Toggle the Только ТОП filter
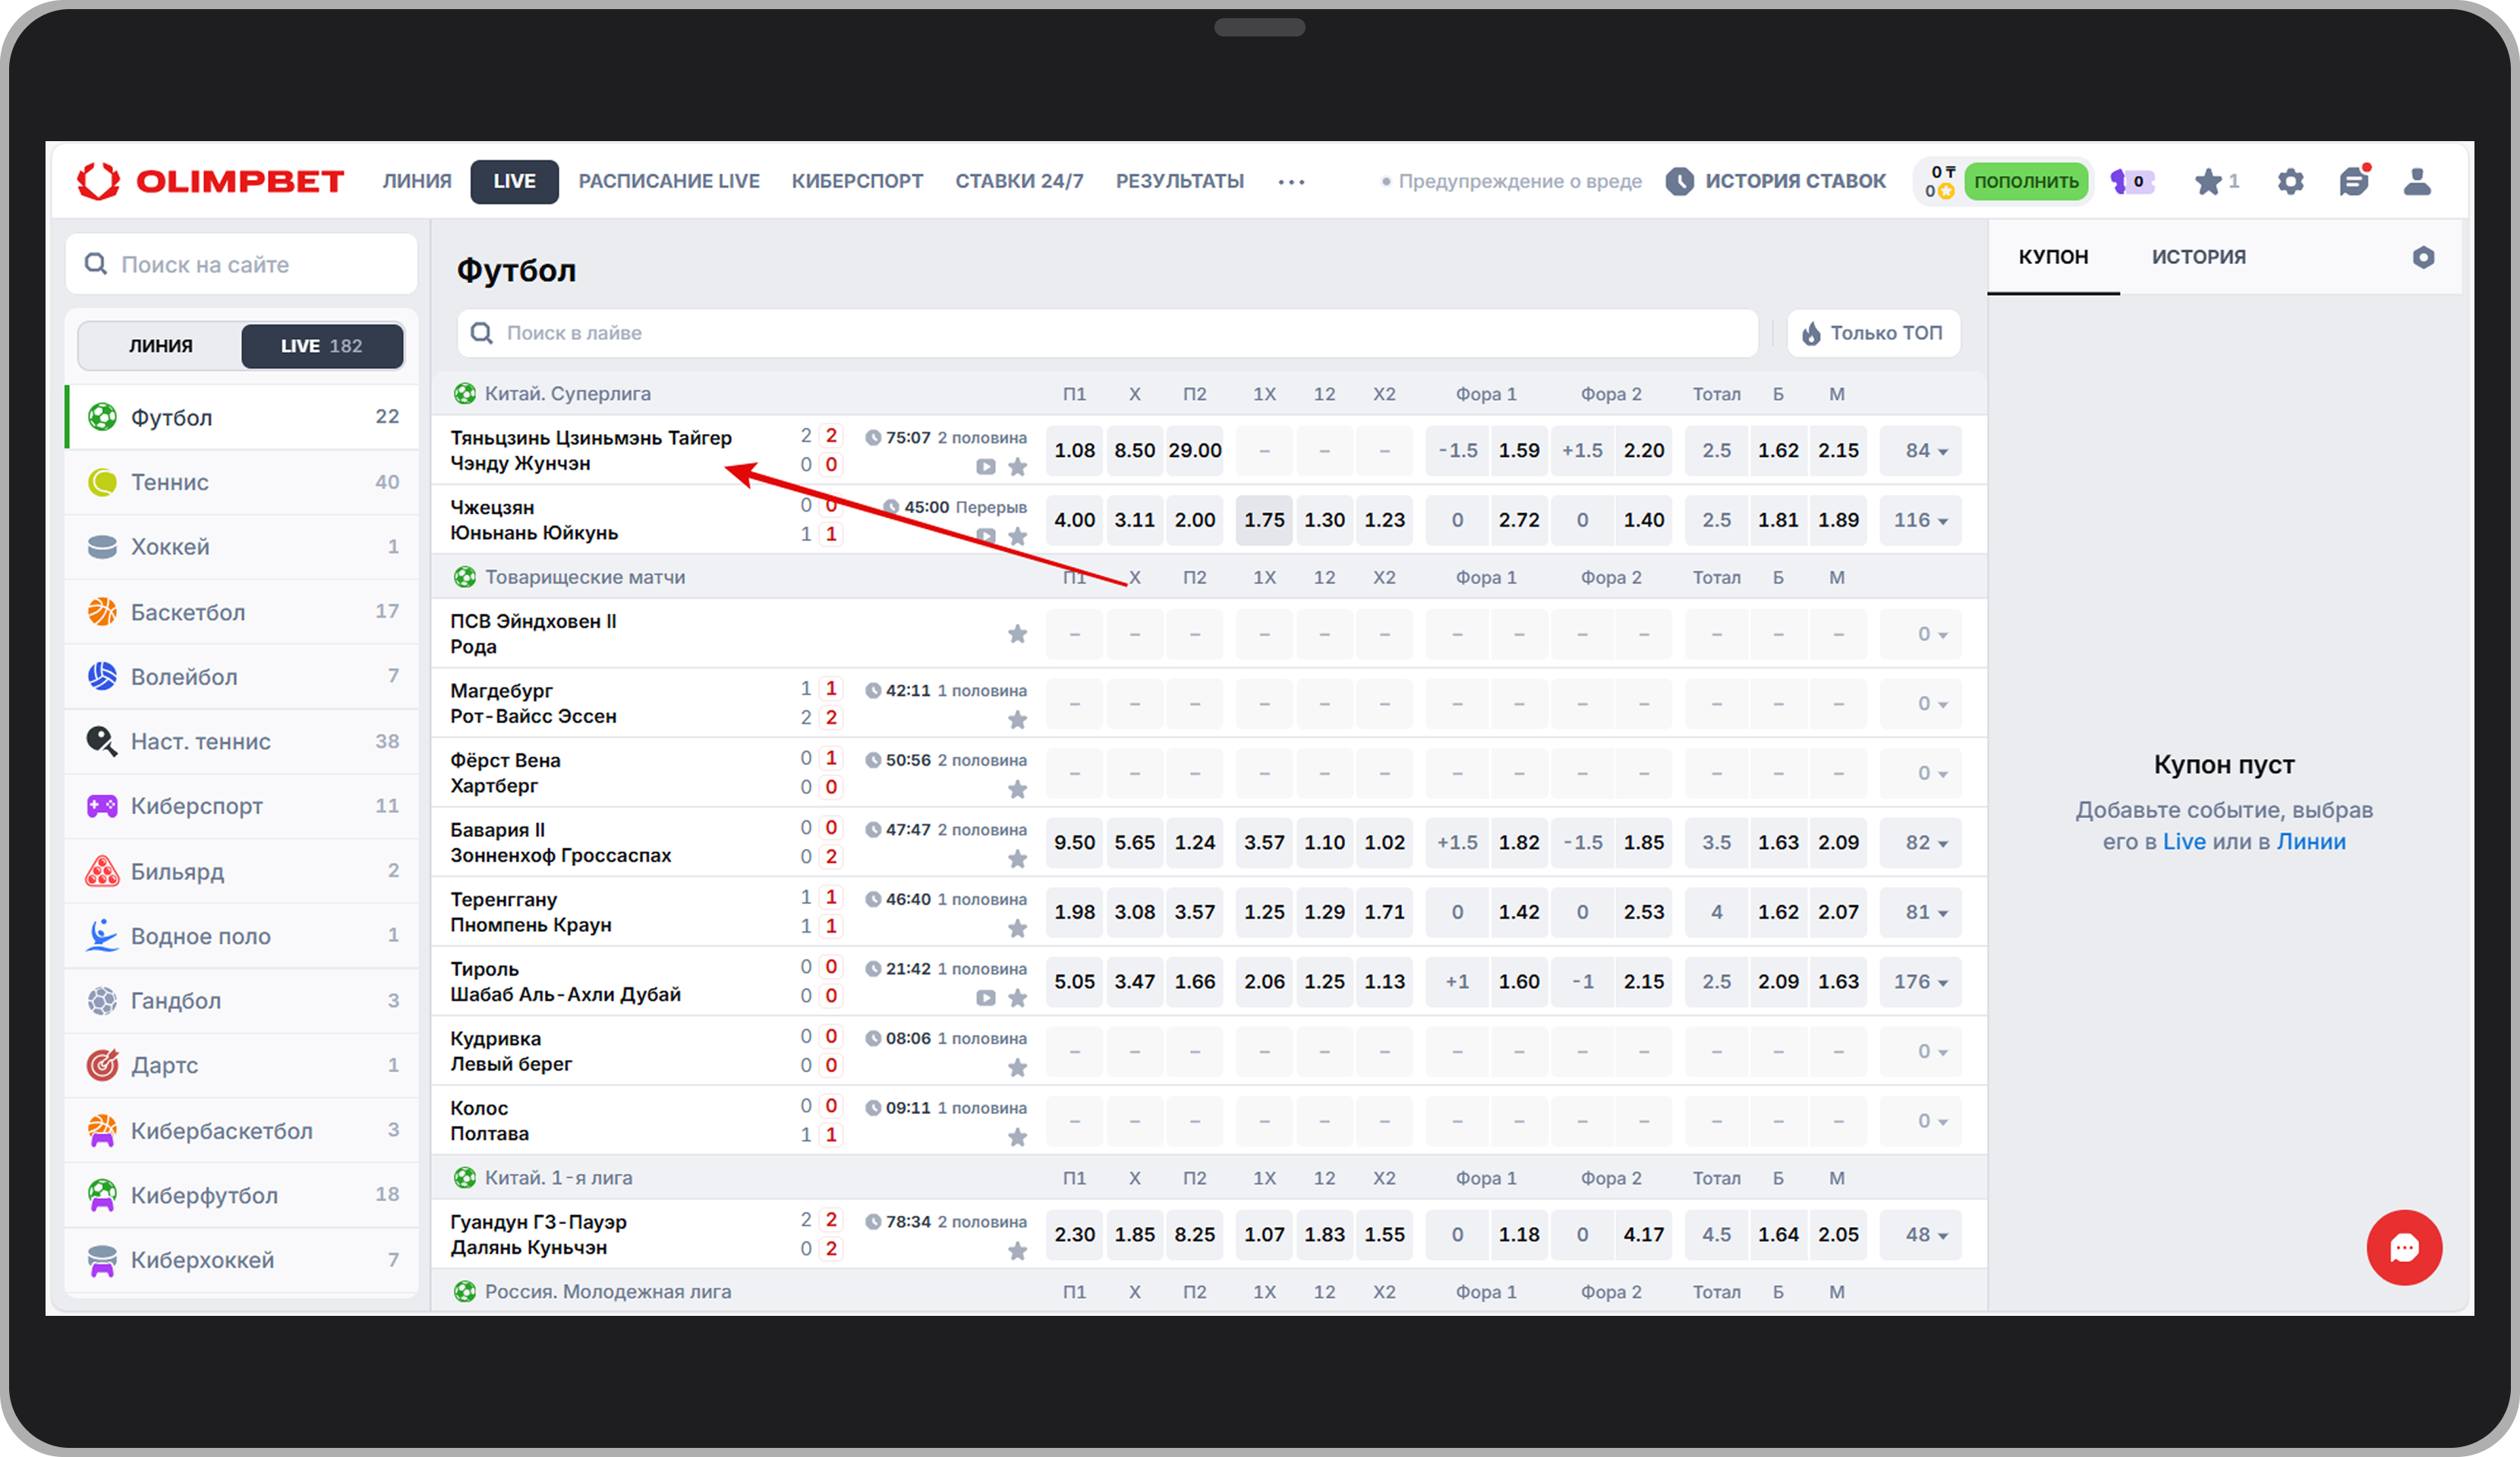The image size is (2520, 1457). [1873, 333]
